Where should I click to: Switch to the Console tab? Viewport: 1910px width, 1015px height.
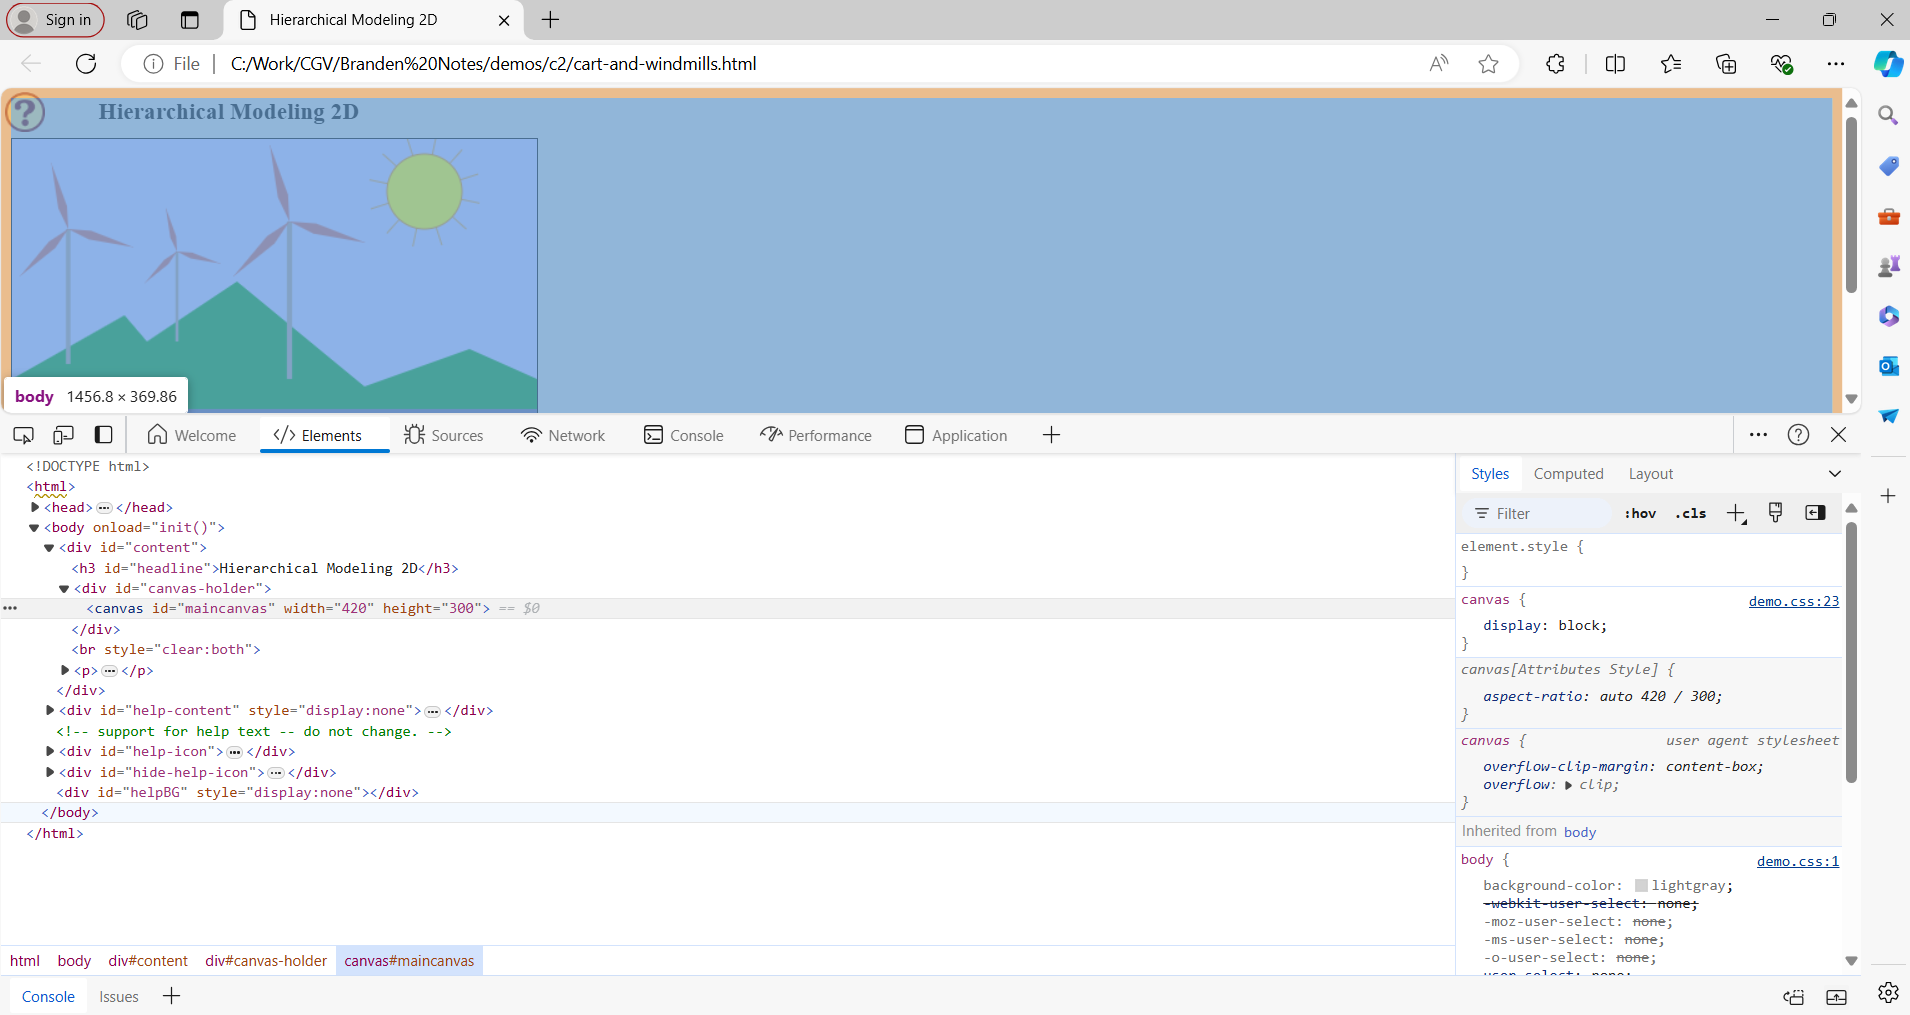click(x=684, y=436)
